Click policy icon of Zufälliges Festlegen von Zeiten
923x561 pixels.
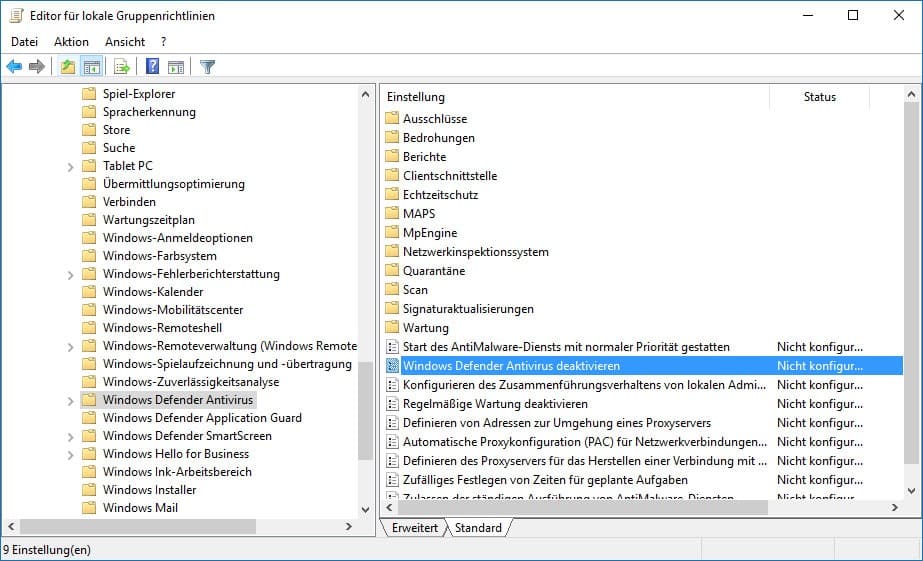click(x=392, y=480)
